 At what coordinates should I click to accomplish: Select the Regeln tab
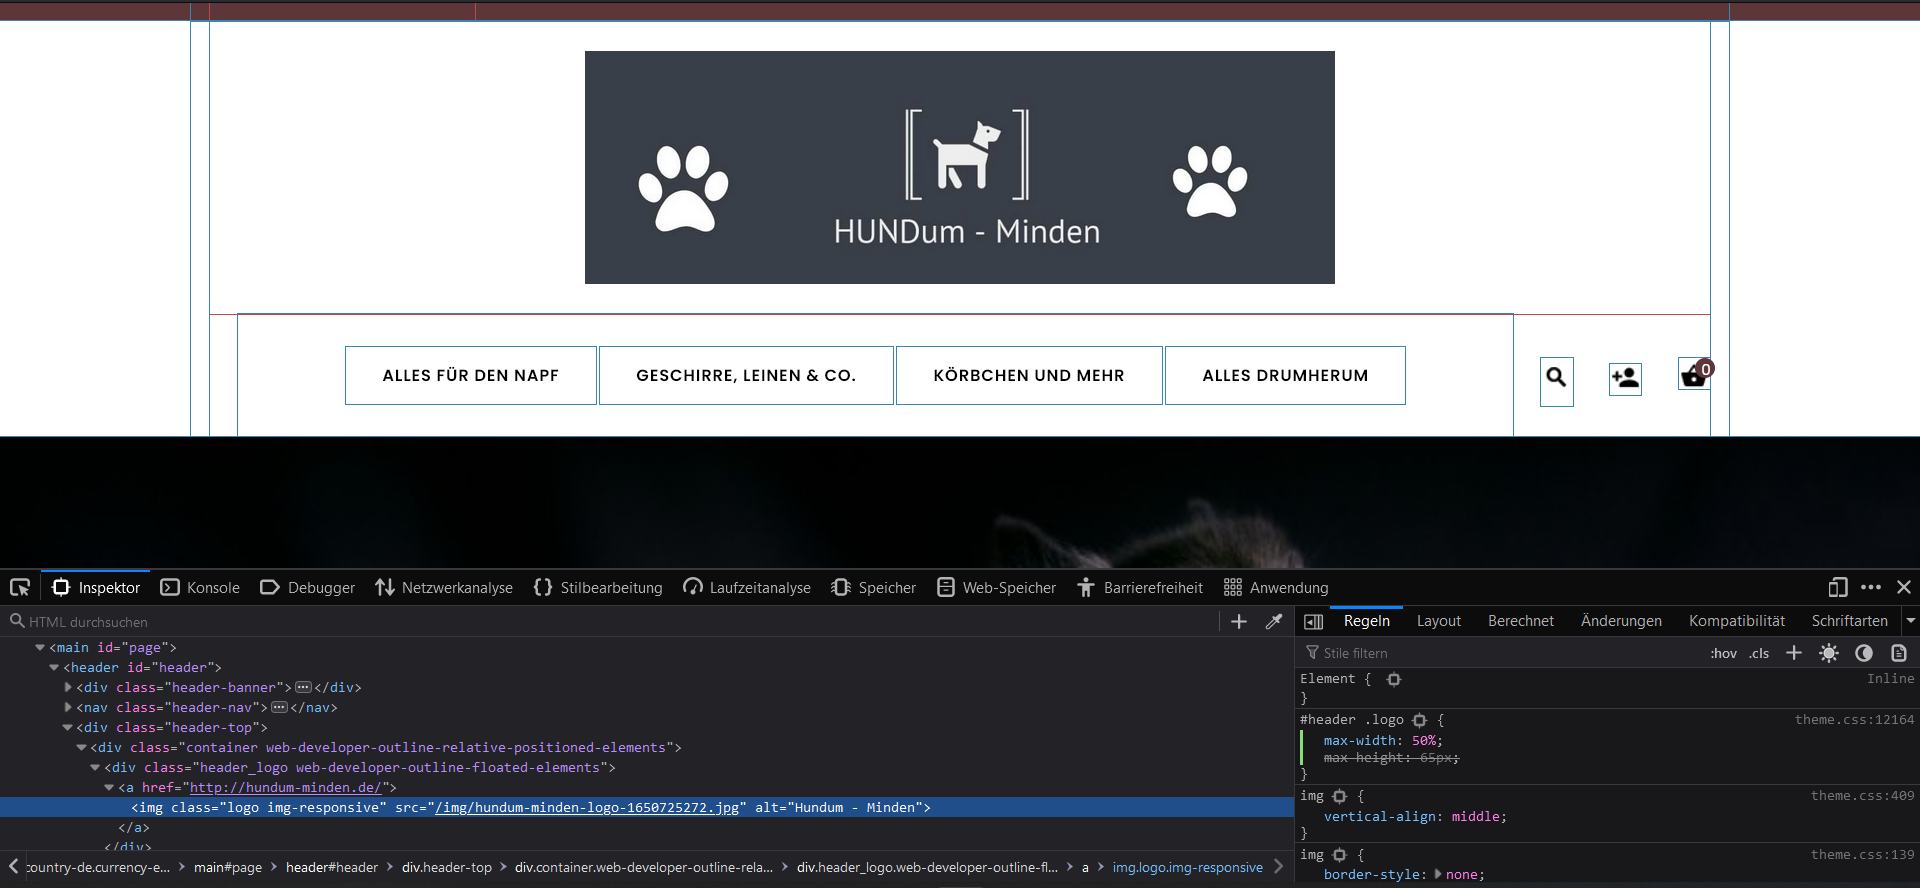tap(1367, 621)
